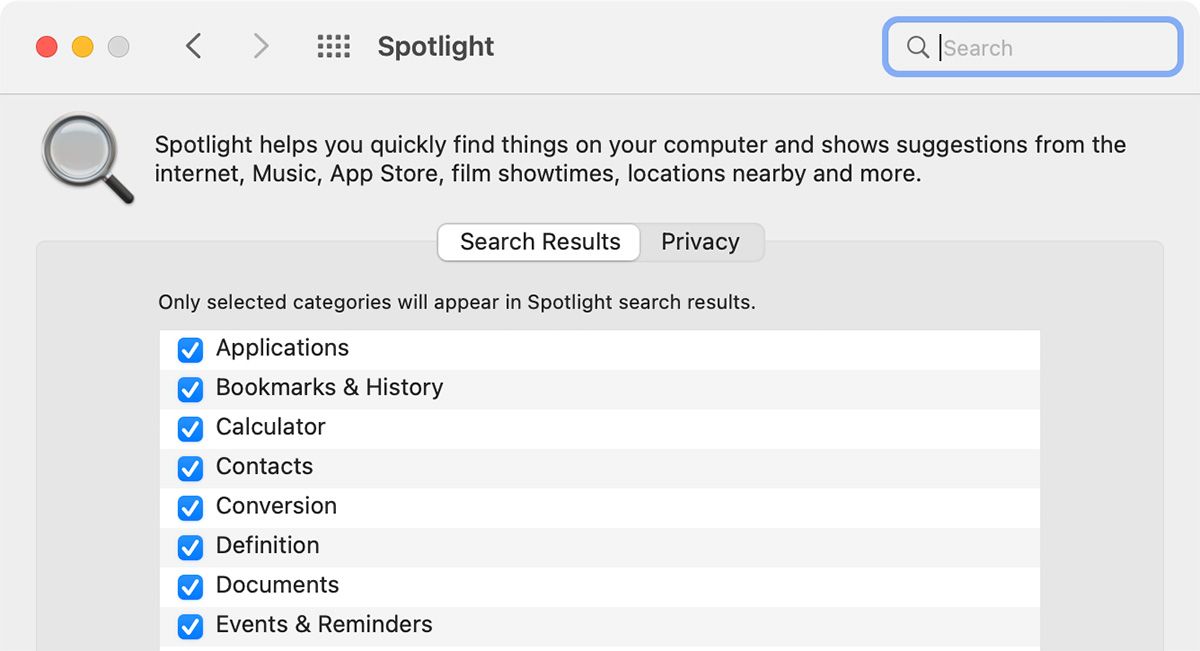The width and height of the screenshot is (1200, 651).
Task: Click the magnifying glass in the search field
Action: (917, 47)
